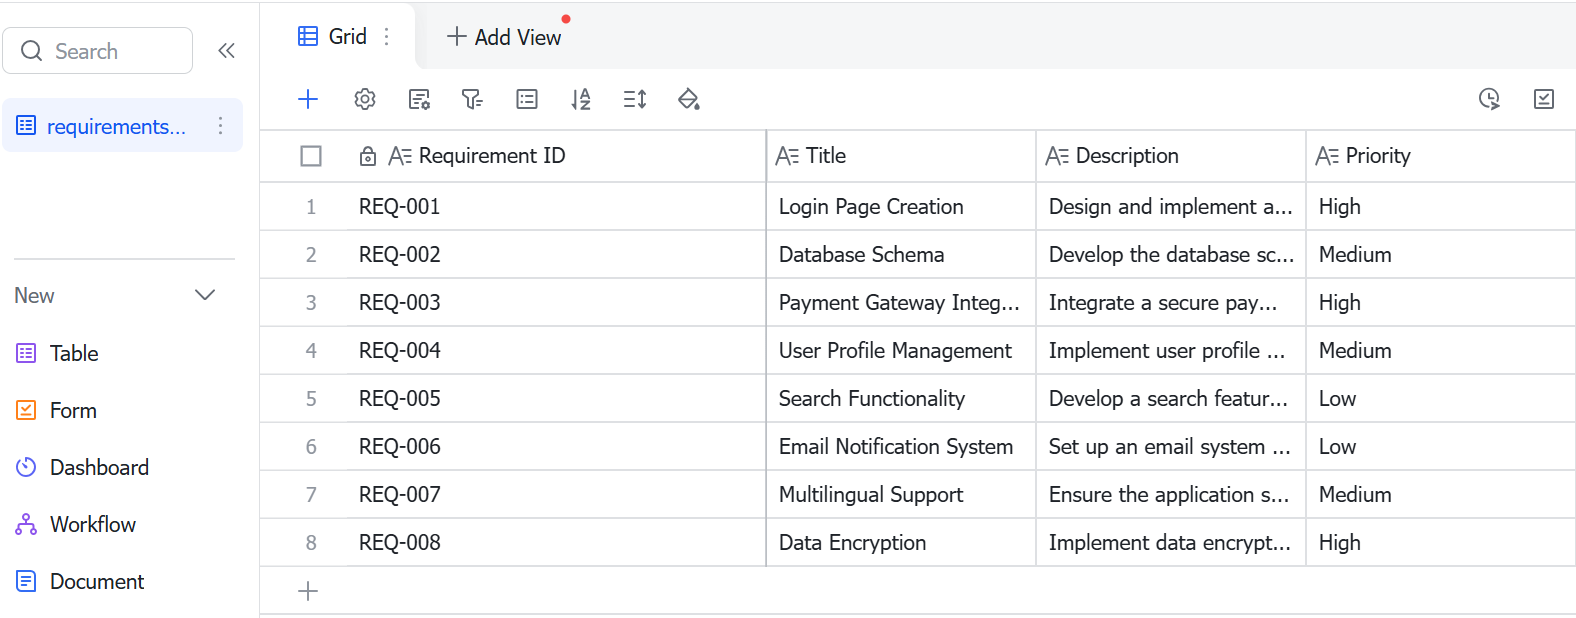This screenshot has height=618, width=1576.
Task: Tick the select-all header checkbox
Action: click(311, 156)
